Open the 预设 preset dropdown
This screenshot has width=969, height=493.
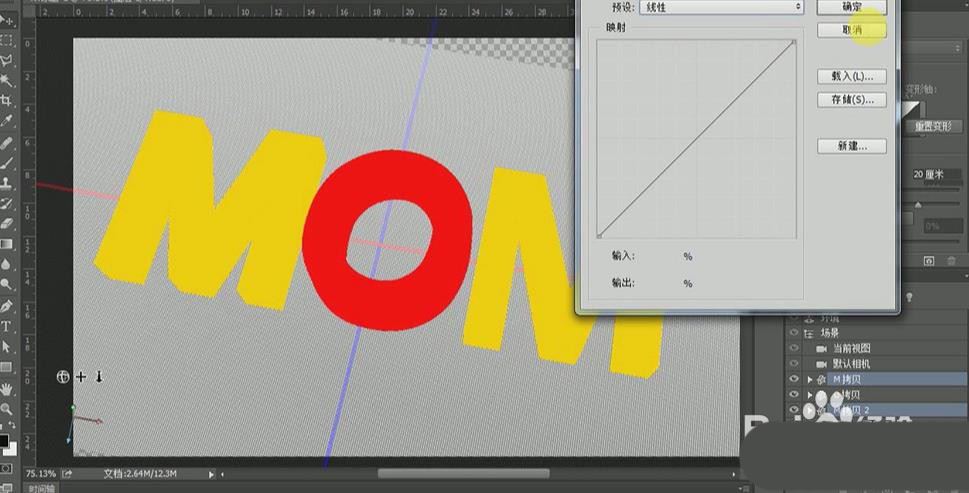click(x=722, y=7)
